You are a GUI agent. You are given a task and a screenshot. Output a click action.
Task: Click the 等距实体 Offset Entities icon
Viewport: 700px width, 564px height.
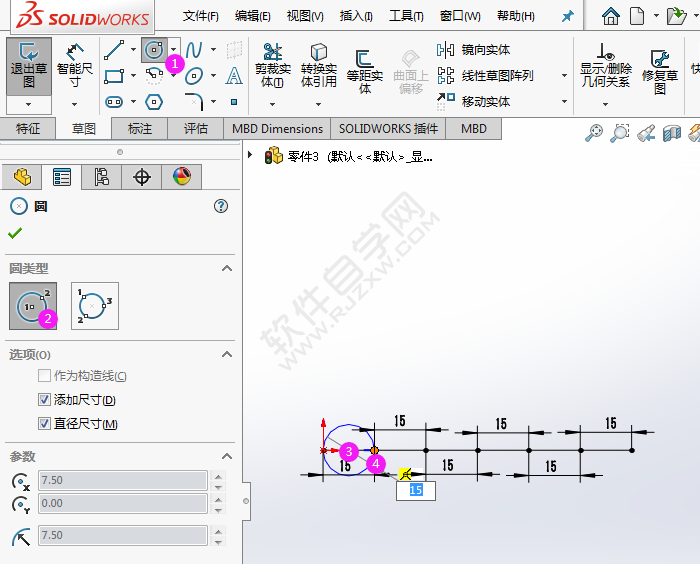tap(364, 68)
